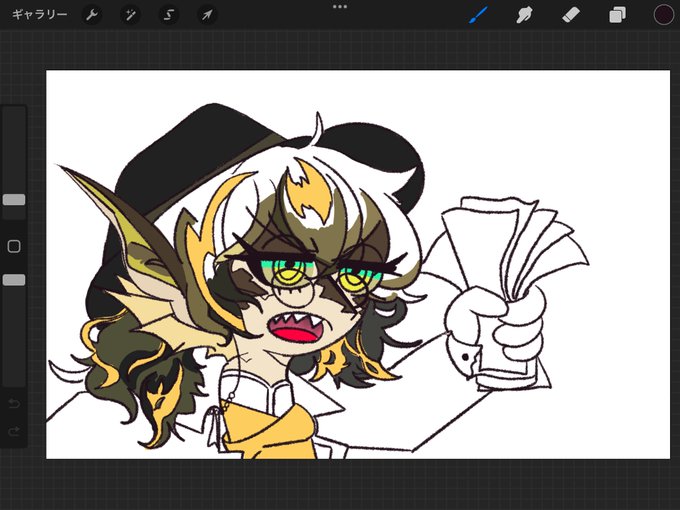Activate the Transform arrow tool
The height and width of the screenshot is (510, 680).
207,15
